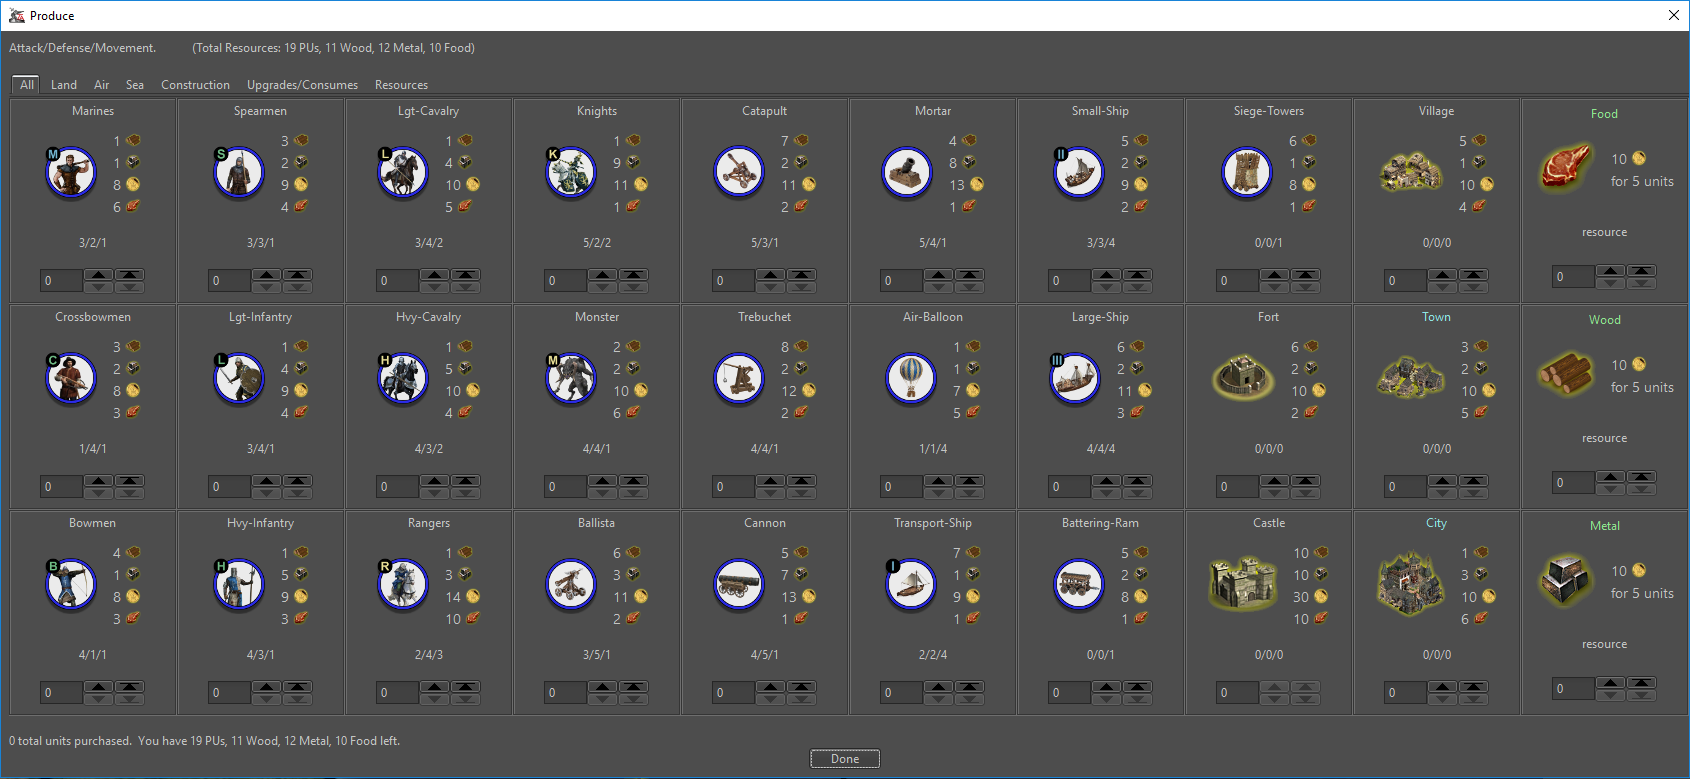Viewport: 1690px width, 779px height.
Task: Click the Done button
Action: coord(845,759)
